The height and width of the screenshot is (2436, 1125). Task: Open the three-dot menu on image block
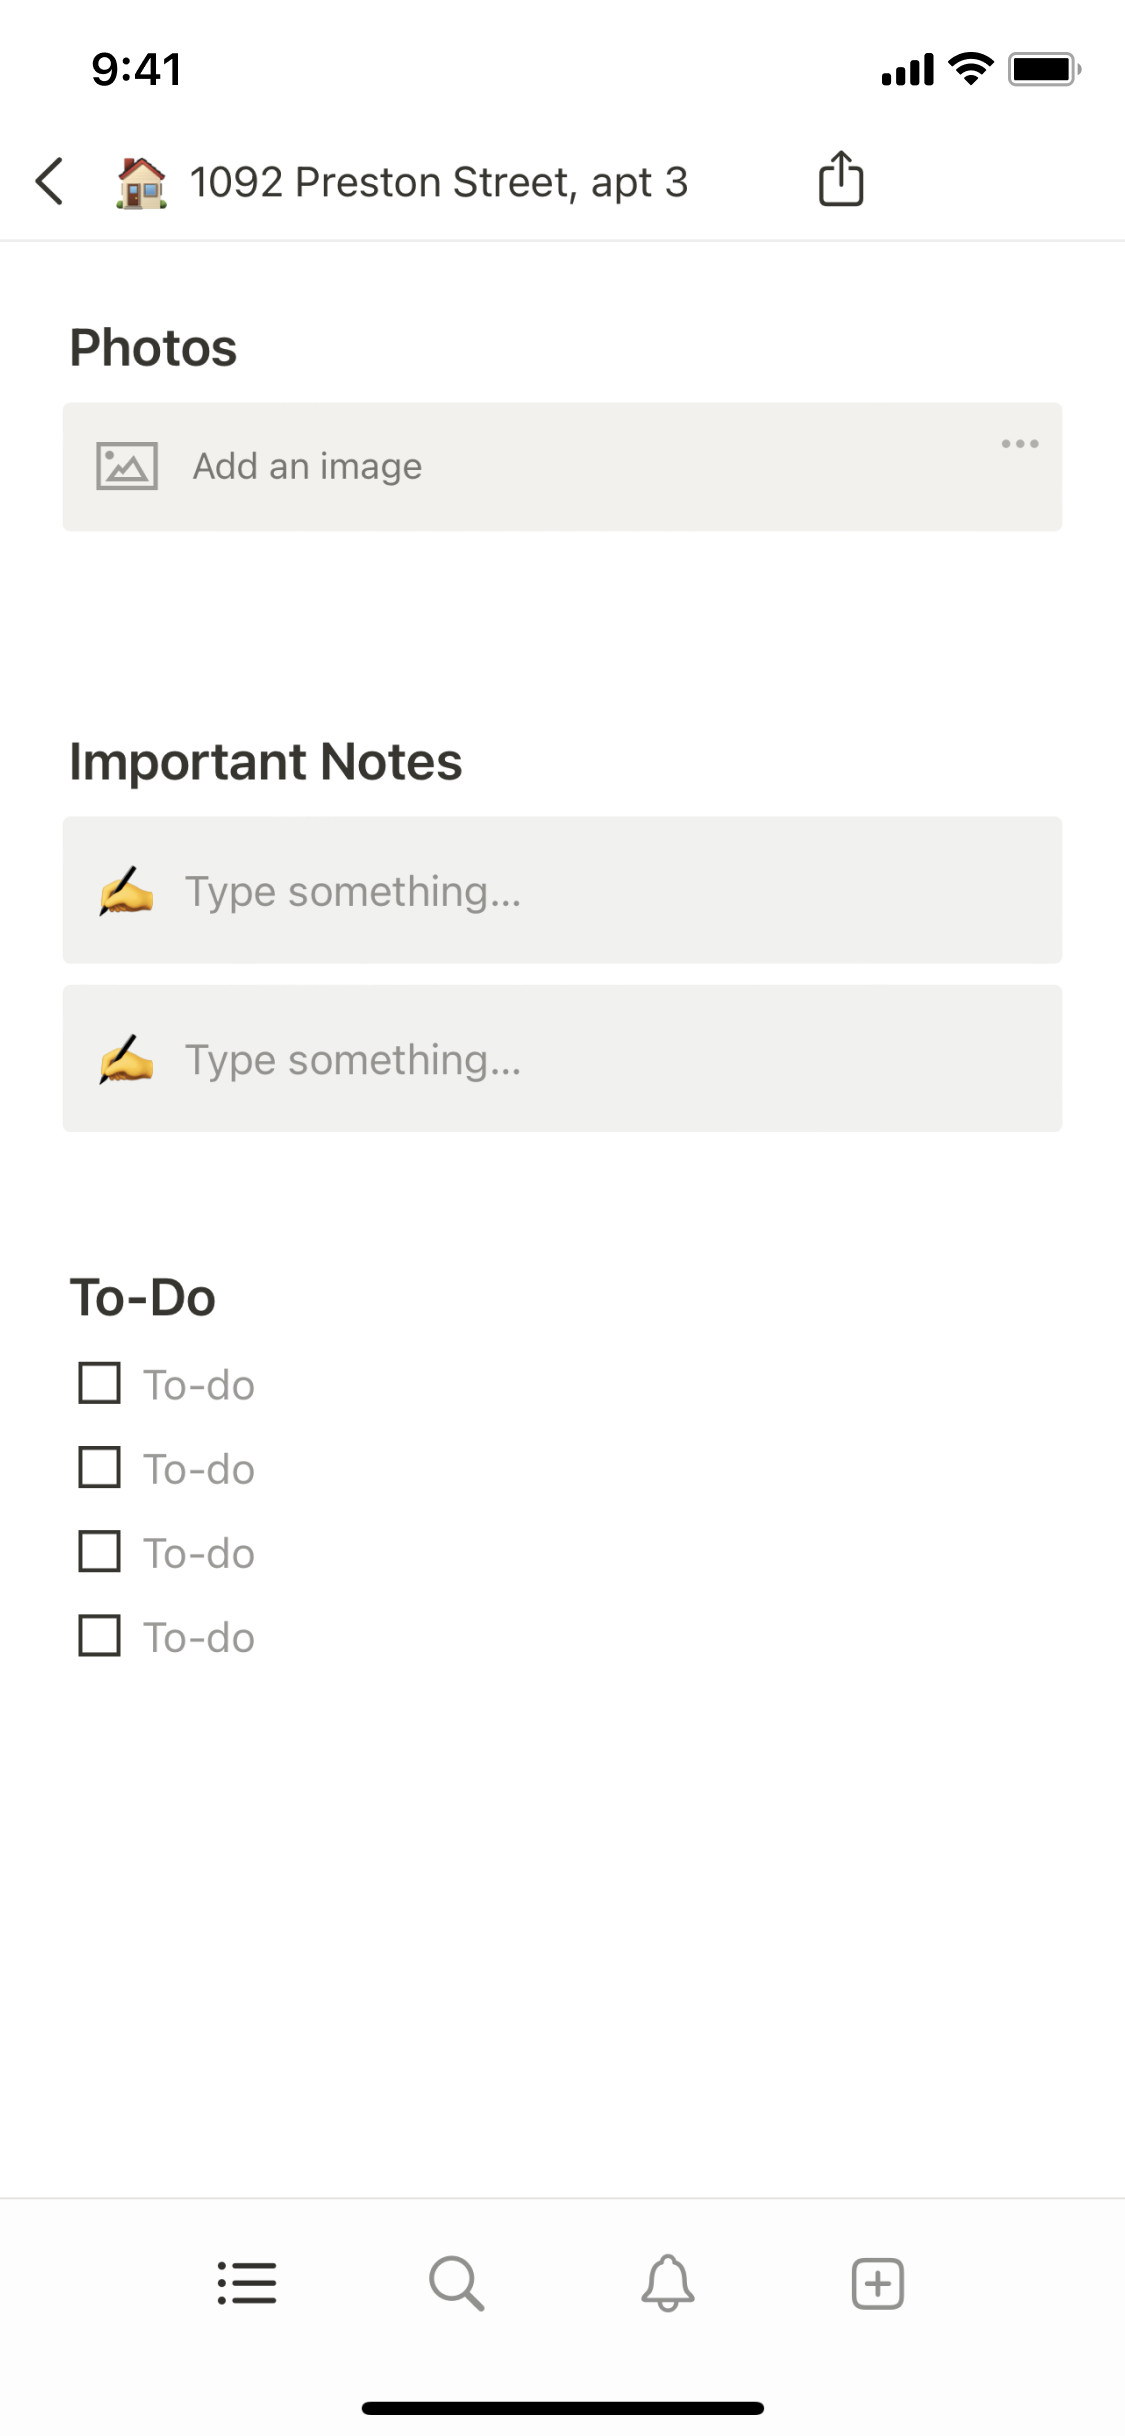1020,443
